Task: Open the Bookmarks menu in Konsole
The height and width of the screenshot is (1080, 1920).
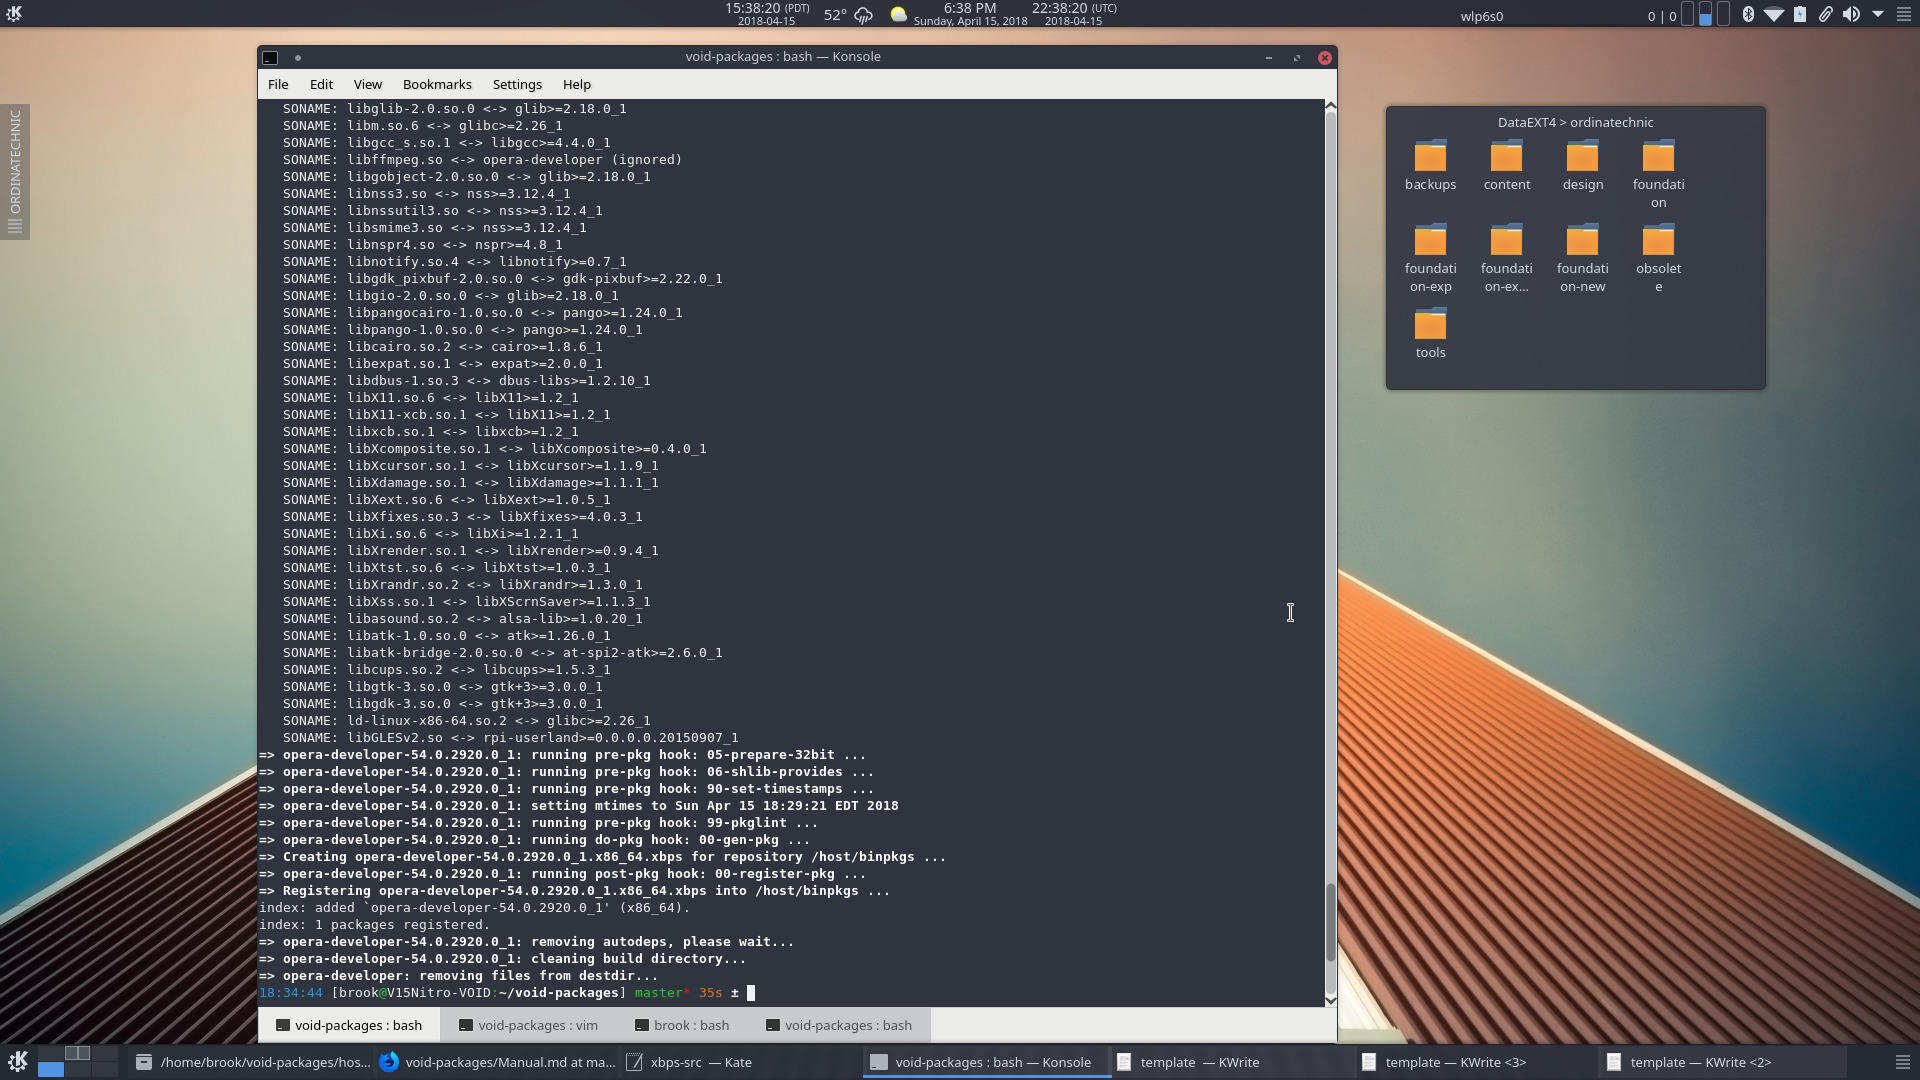Action: coord(437,84)
